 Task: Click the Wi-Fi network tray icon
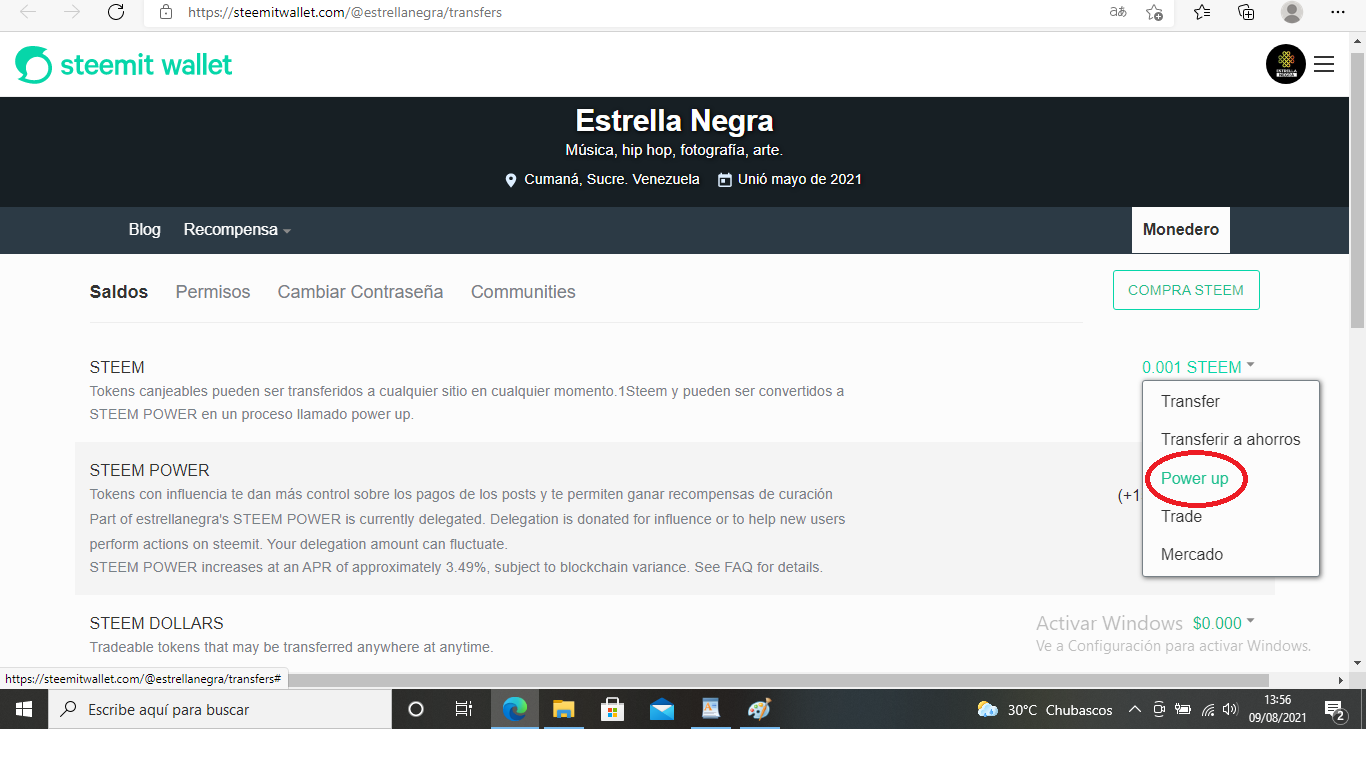click(1208, 710)
